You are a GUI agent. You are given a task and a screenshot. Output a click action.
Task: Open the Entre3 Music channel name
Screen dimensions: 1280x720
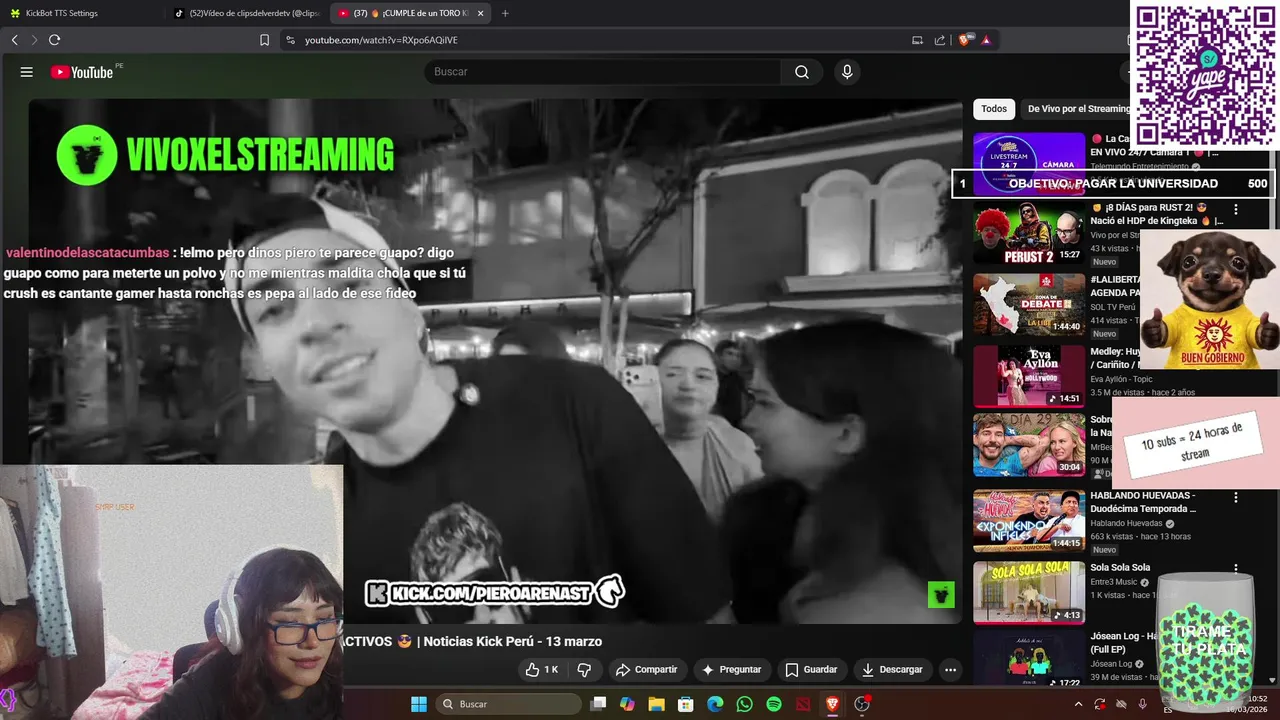1113,582
